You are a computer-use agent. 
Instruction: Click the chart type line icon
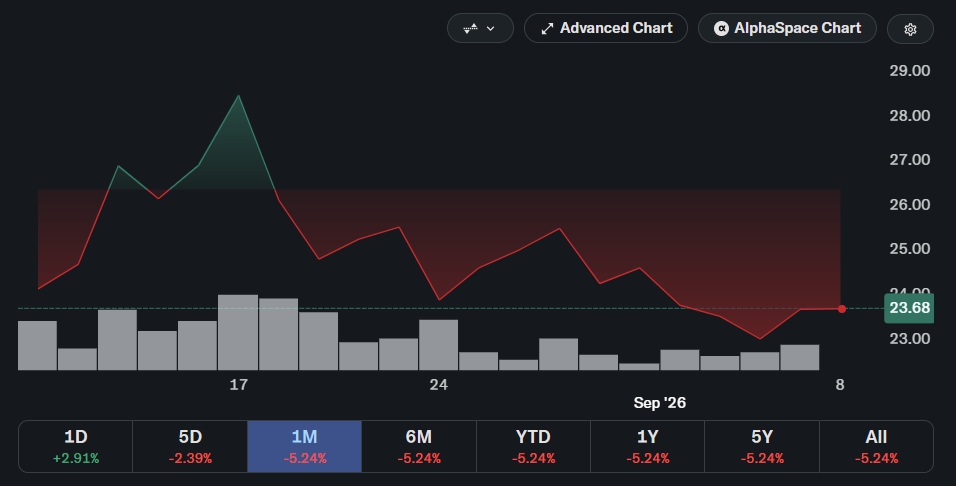[470, 28]
